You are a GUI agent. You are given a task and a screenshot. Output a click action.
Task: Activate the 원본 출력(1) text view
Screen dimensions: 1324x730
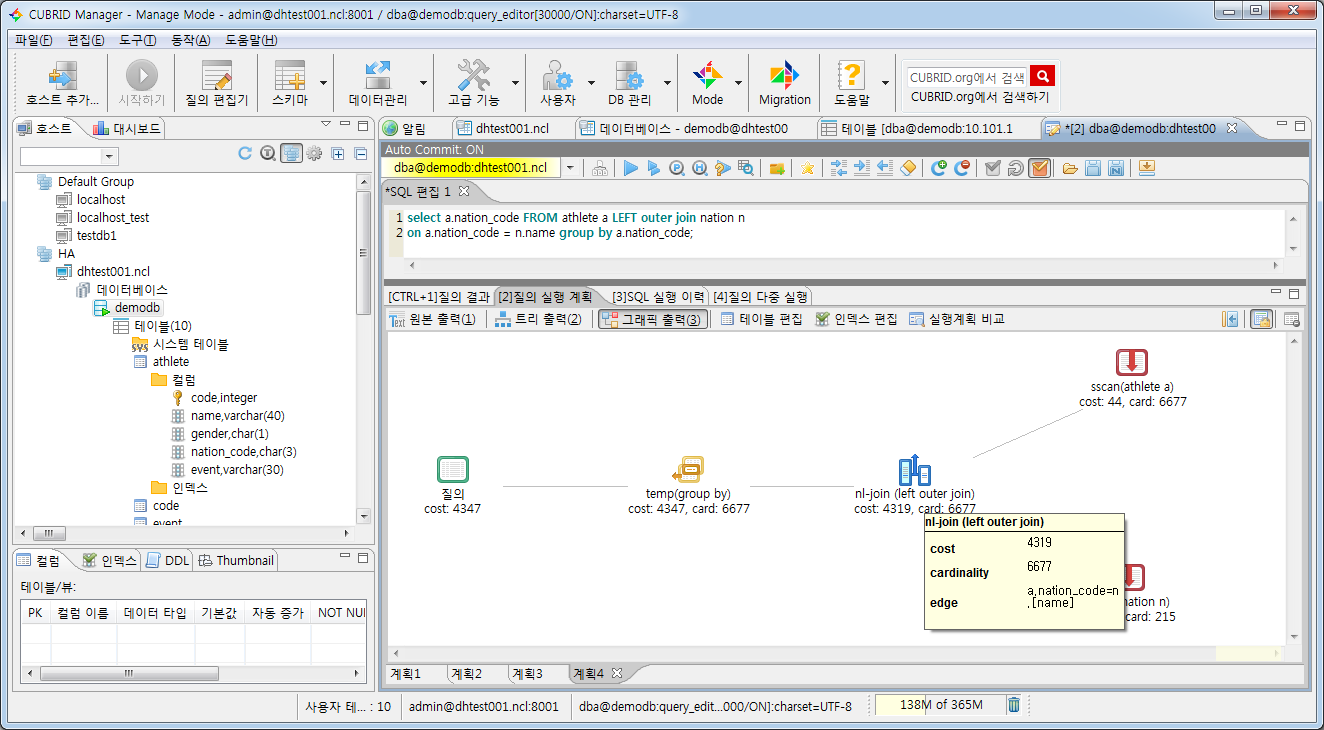pos(432,319)
